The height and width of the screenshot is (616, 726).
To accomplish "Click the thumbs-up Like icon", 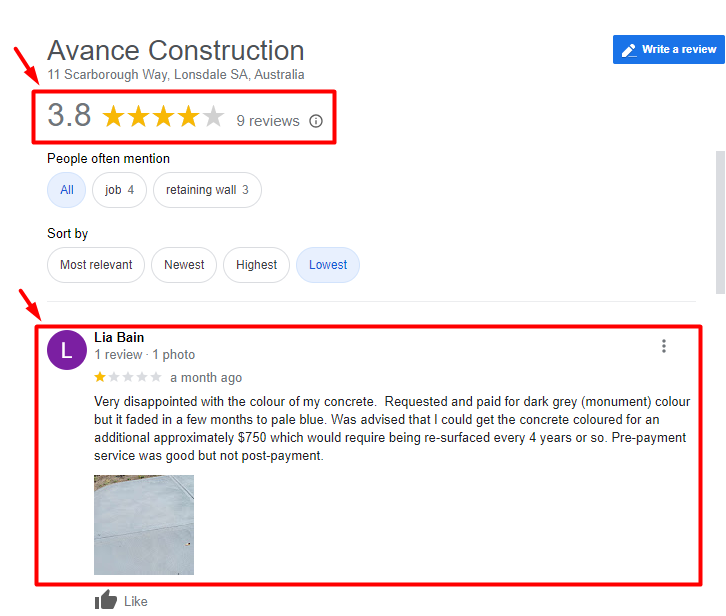I will tap(106, 600).
